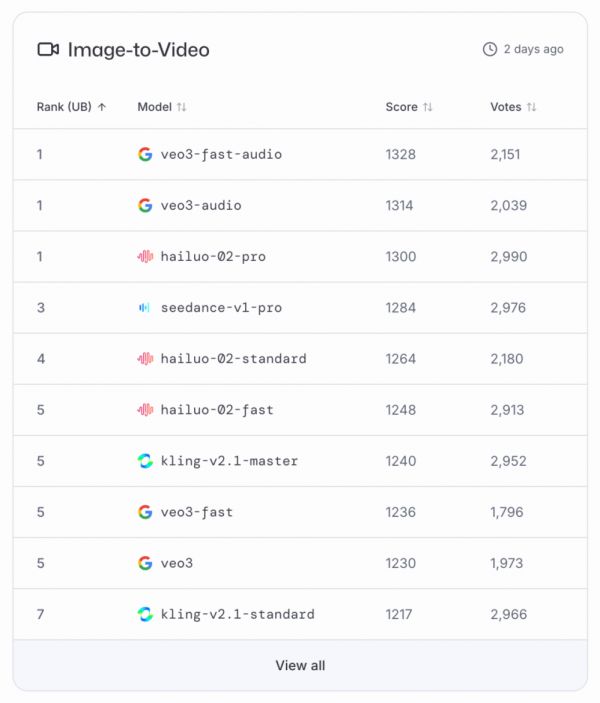Click the kling-v2.1-master logo icon
The image size is (600, 703).
(x=145, y=461)
